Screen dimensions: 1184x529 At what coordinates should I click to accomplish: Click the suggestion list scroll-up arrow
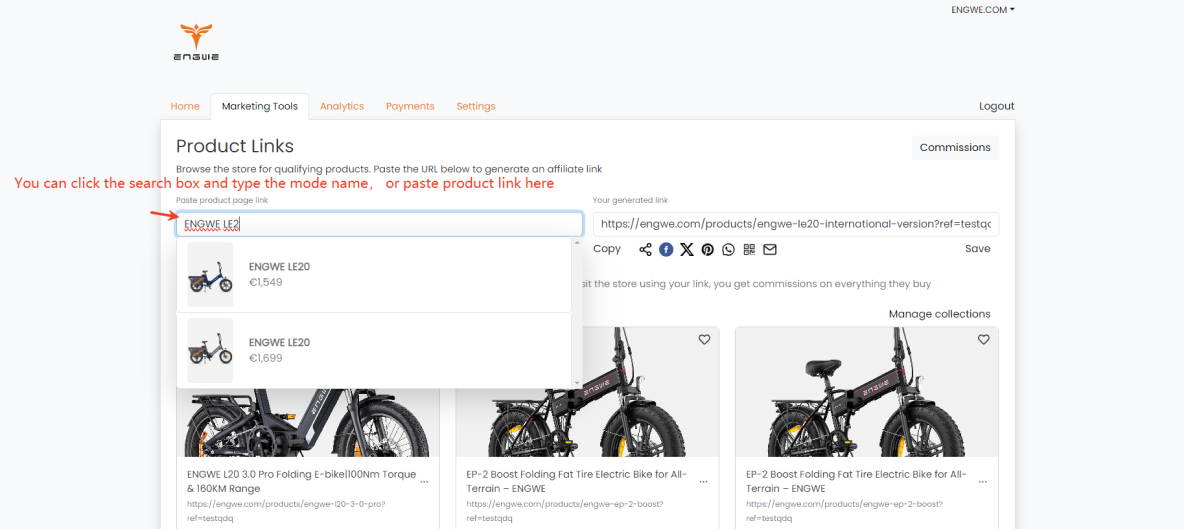[x=577, y=243]
